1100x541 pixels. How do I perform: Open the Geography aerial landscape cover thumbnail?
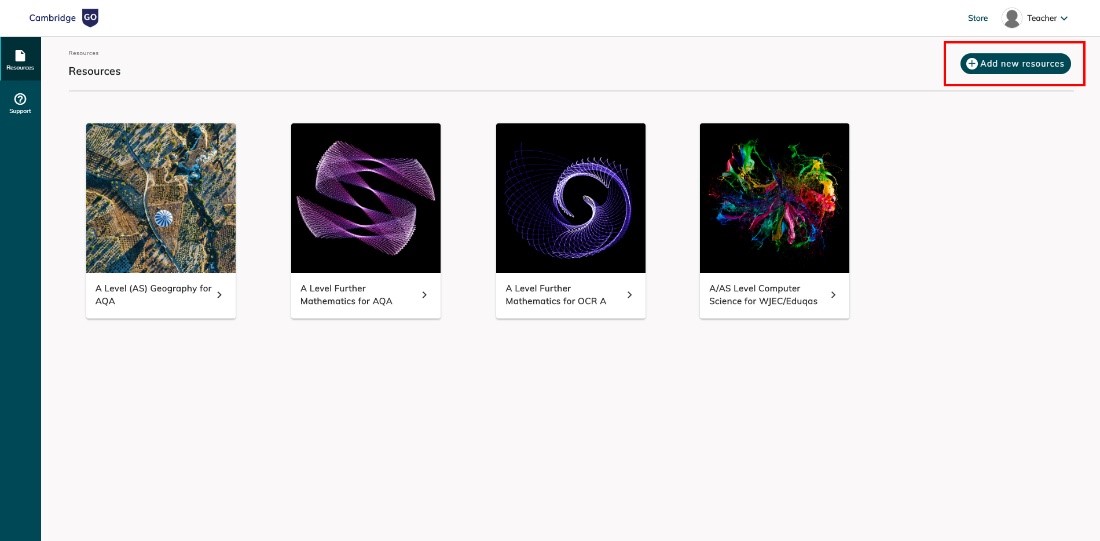click(161, 198)
